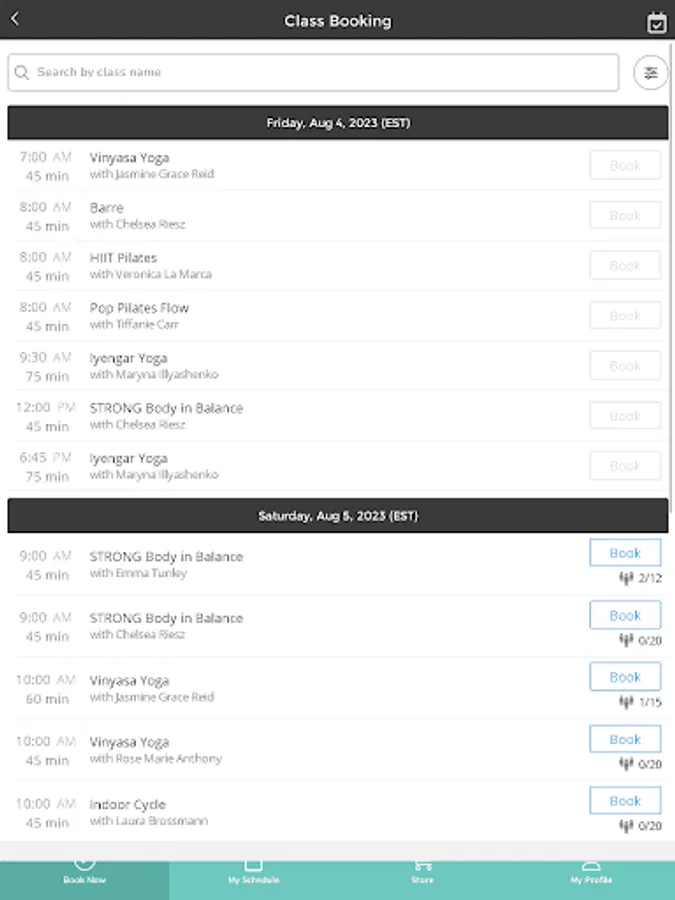
Task: Book Indoor Cycle with Laura Brossmann
Action: click(625, 801)
